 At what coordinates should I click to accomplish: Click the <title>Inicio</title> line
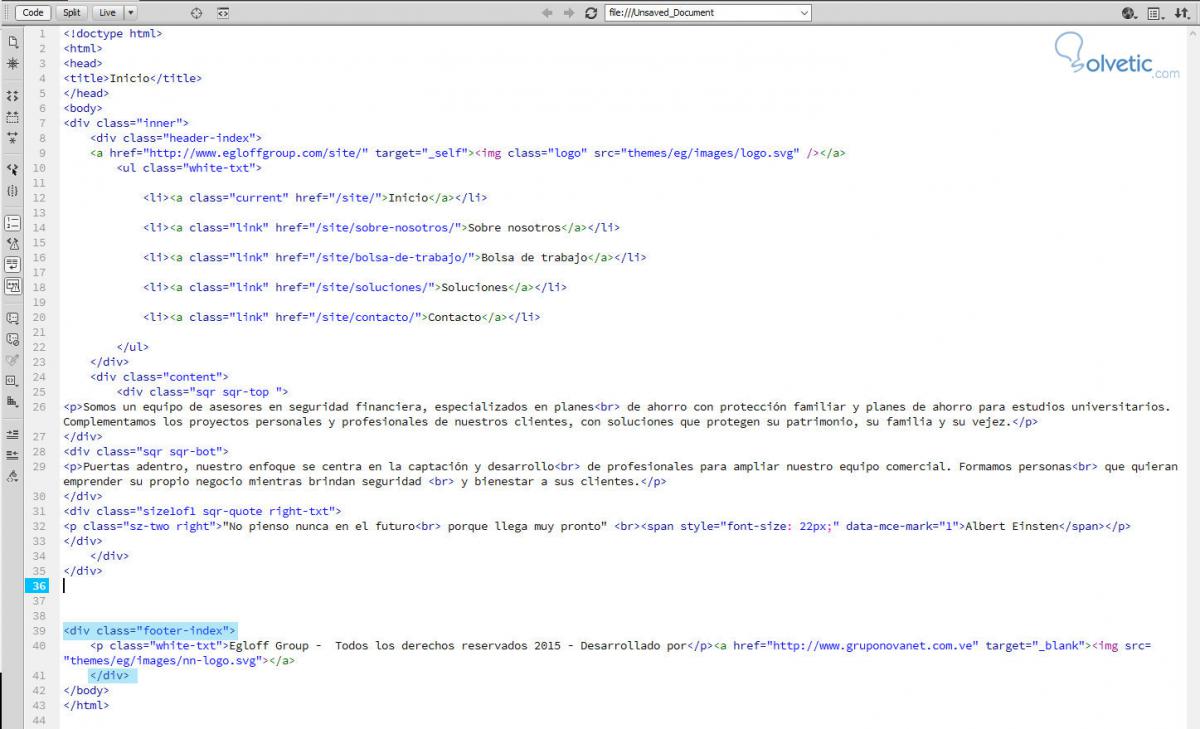click(x=133, y=78)
